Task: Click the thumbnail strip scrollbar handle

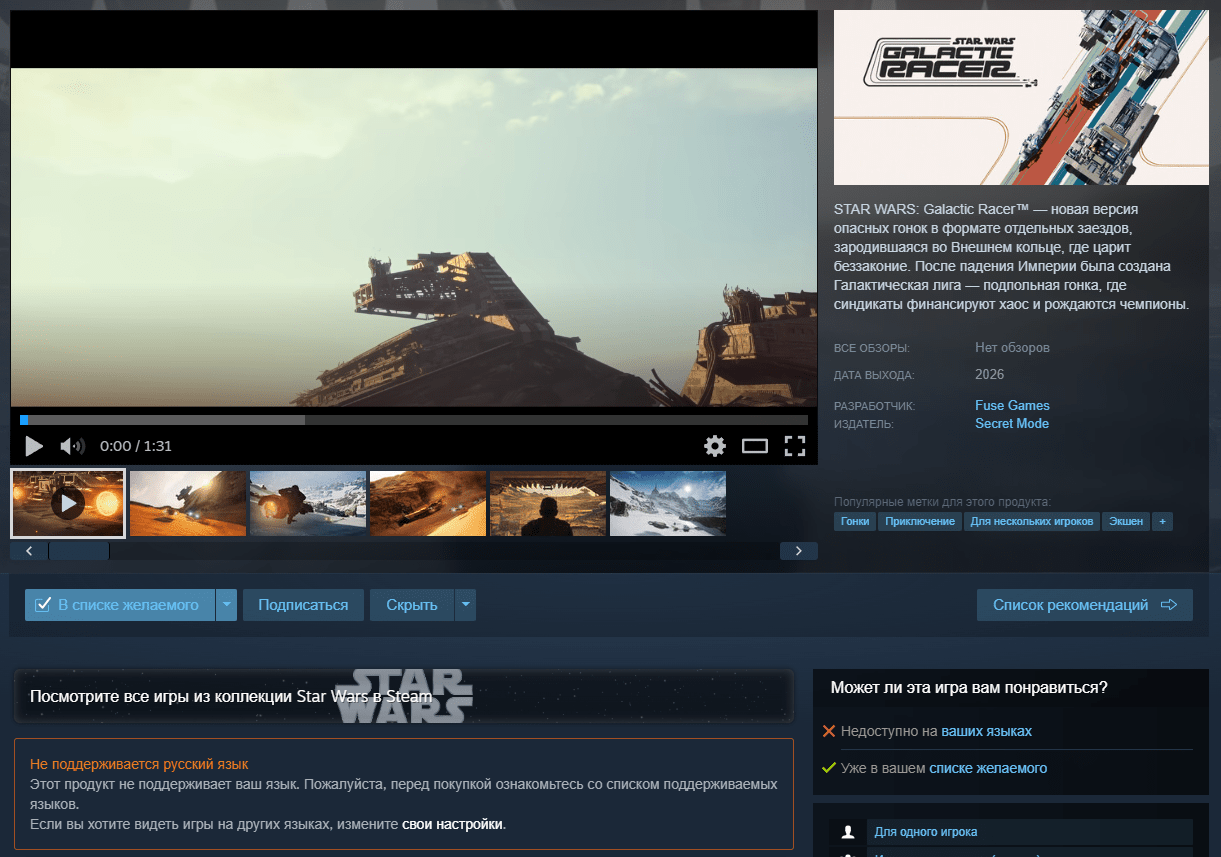Action: coord(79,551)
